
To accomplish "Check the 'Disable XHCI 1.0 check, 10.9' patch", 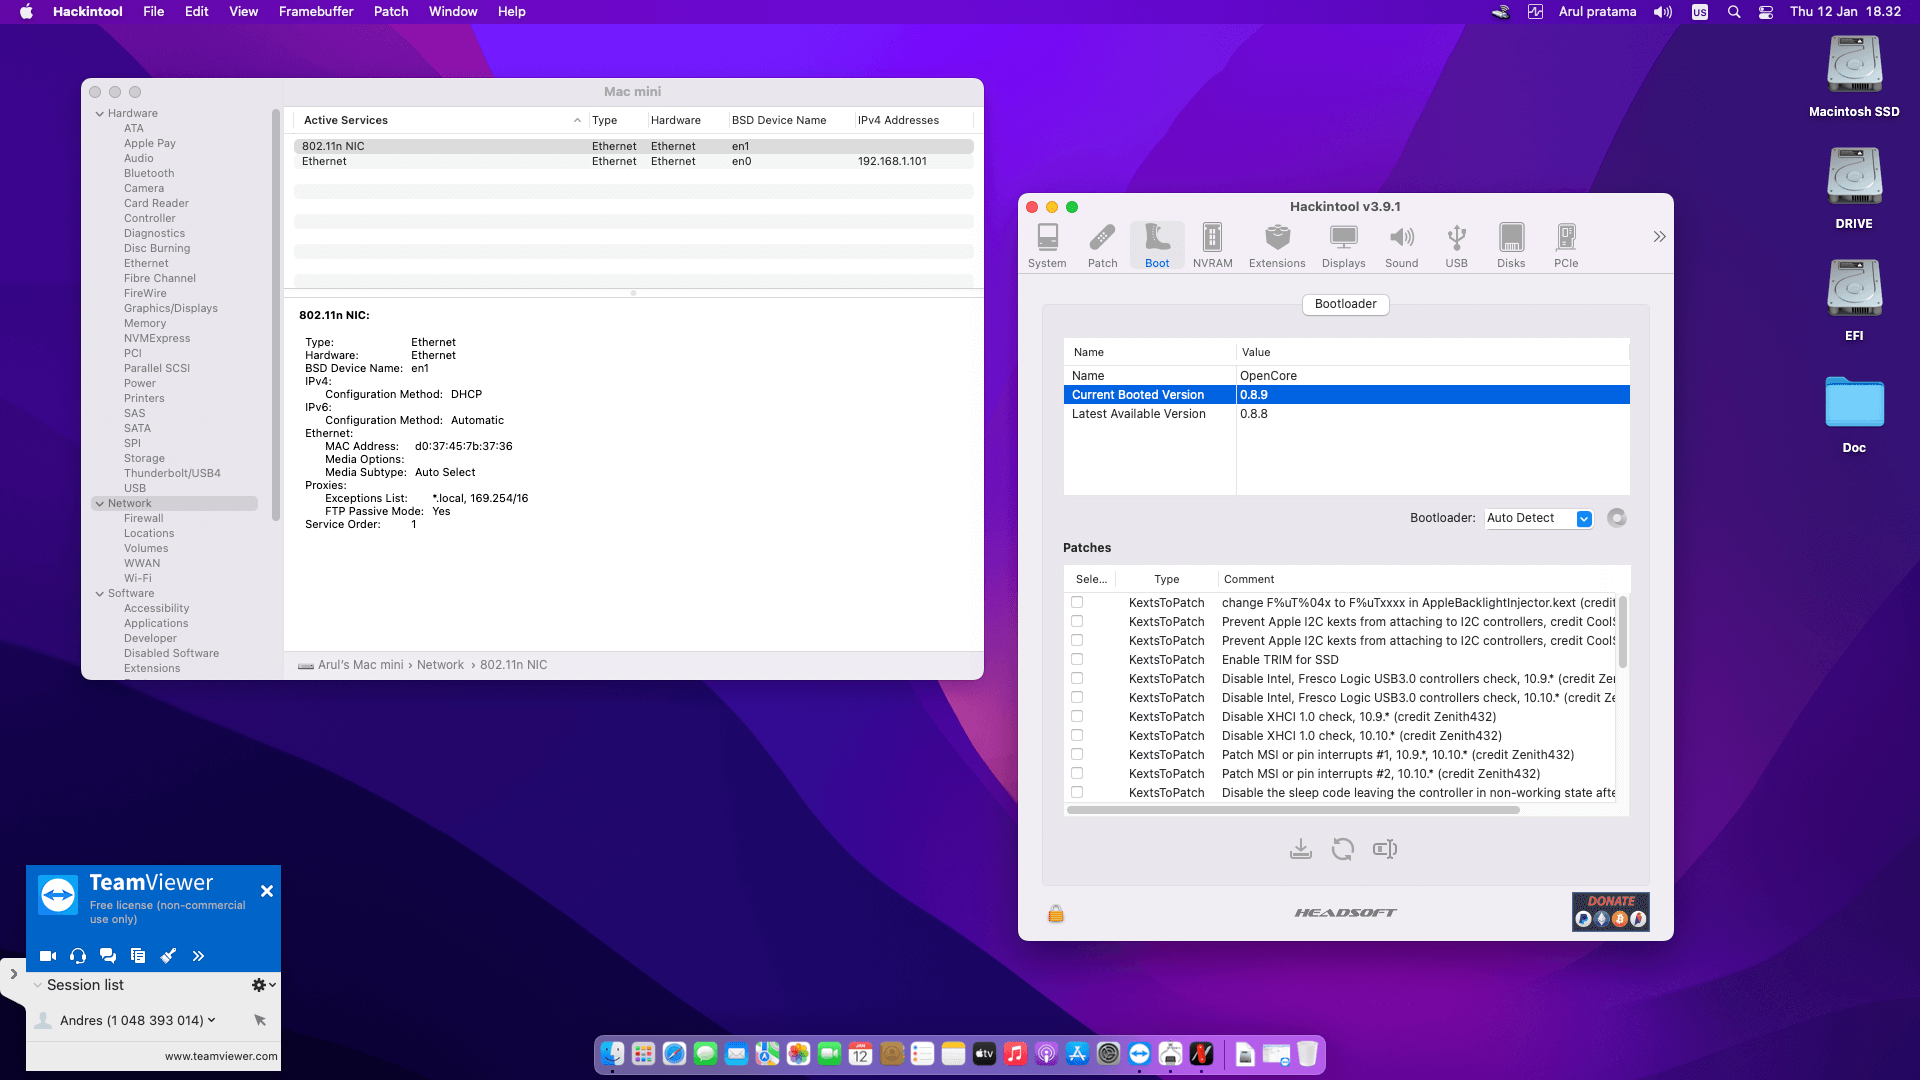I will click(1076, 716).
